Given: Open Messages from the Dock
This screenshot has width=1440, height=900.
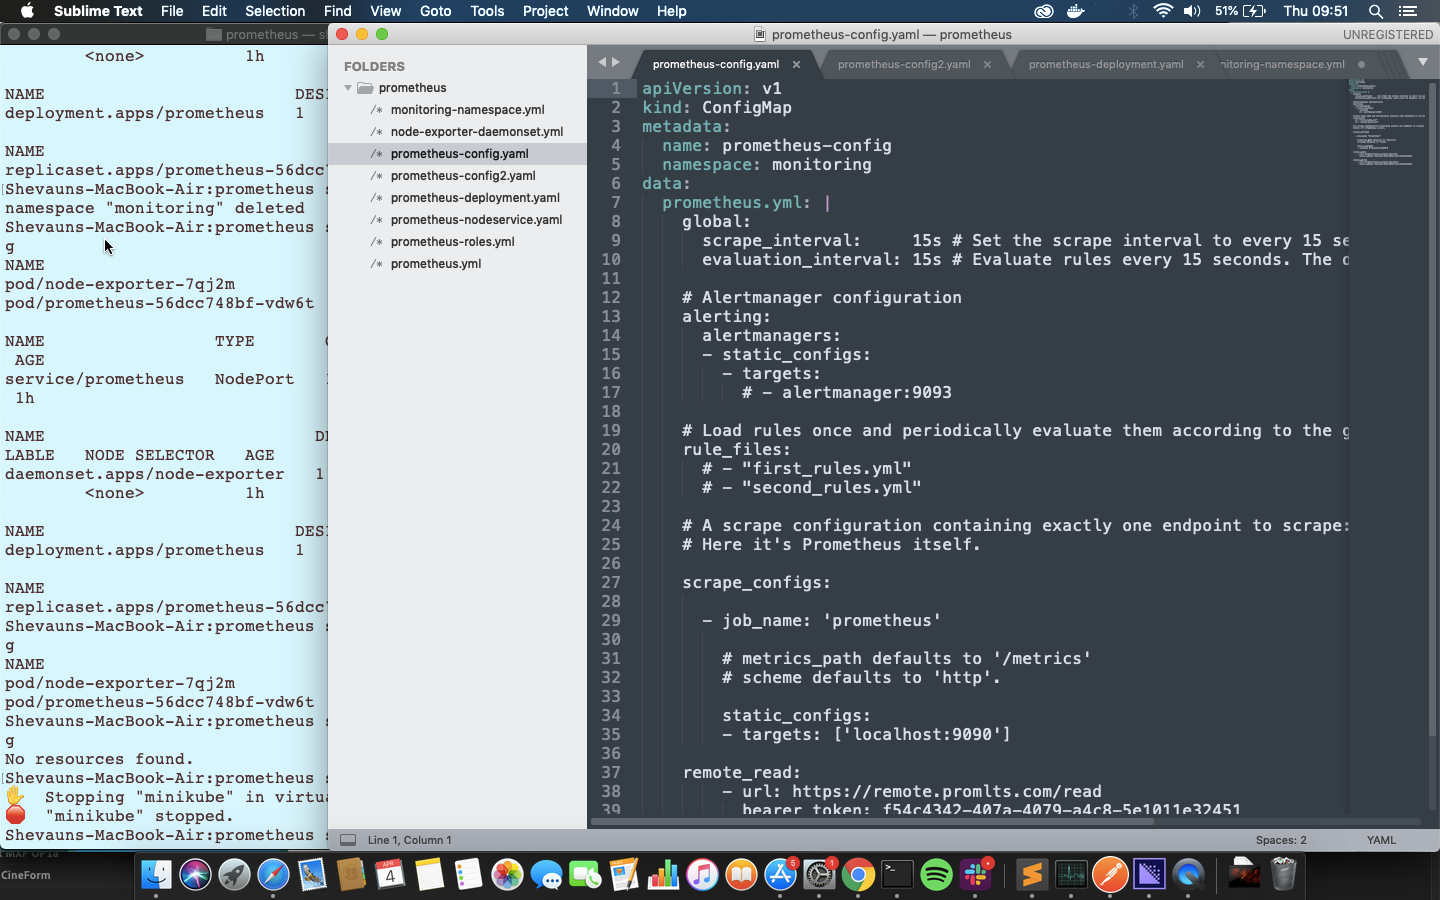Looking at the screenshot, I should click(546, 874).
